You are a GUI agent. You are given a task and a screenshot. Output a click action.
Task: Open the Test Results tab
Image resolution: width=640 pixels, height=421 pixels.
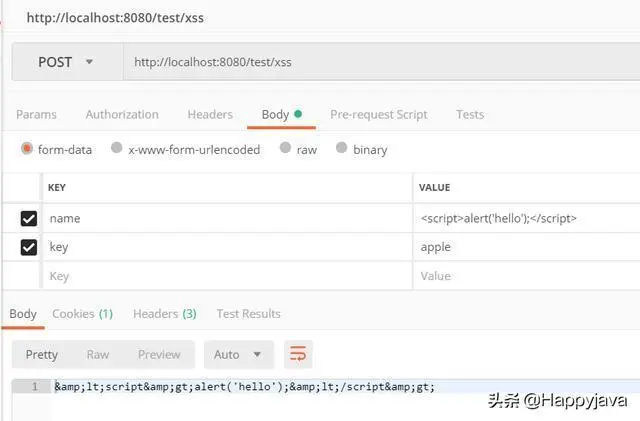point(249,314)
